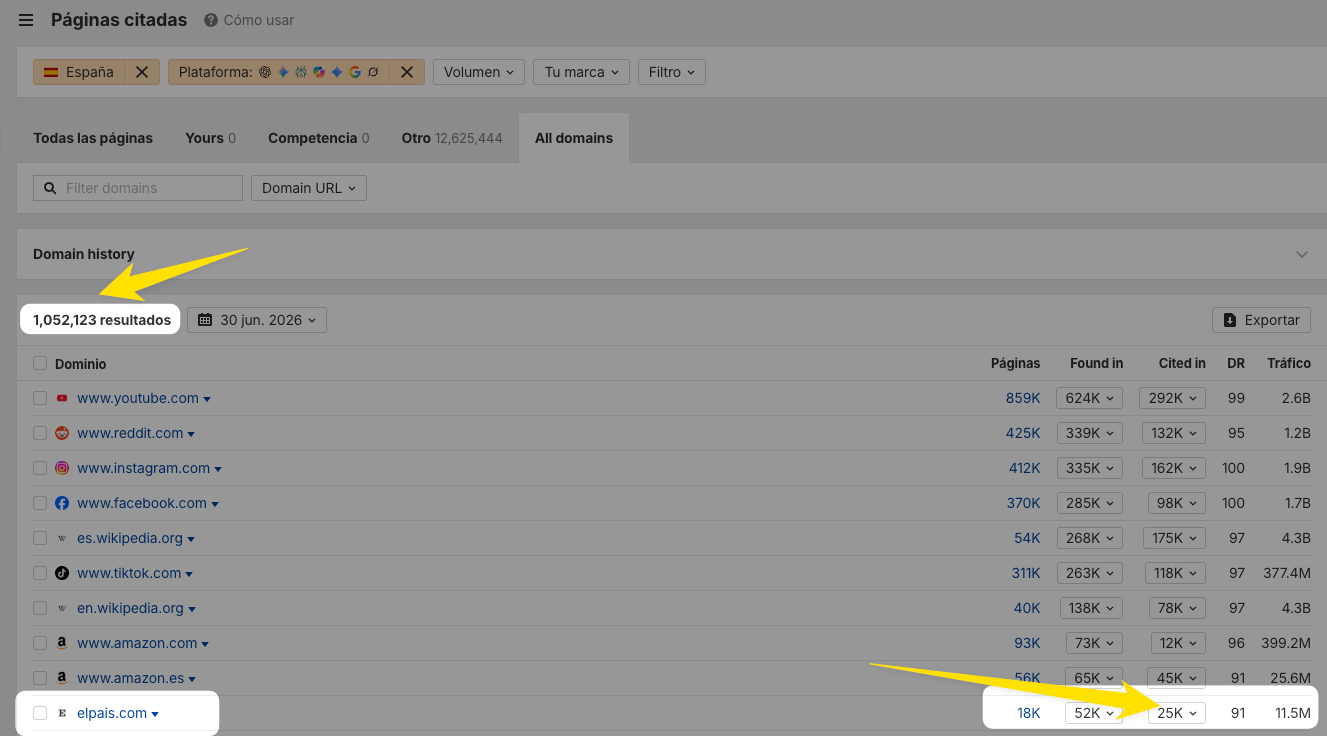Click the Páginas column header
This screenshot has height=736, width=1327.
point(1015,363)
